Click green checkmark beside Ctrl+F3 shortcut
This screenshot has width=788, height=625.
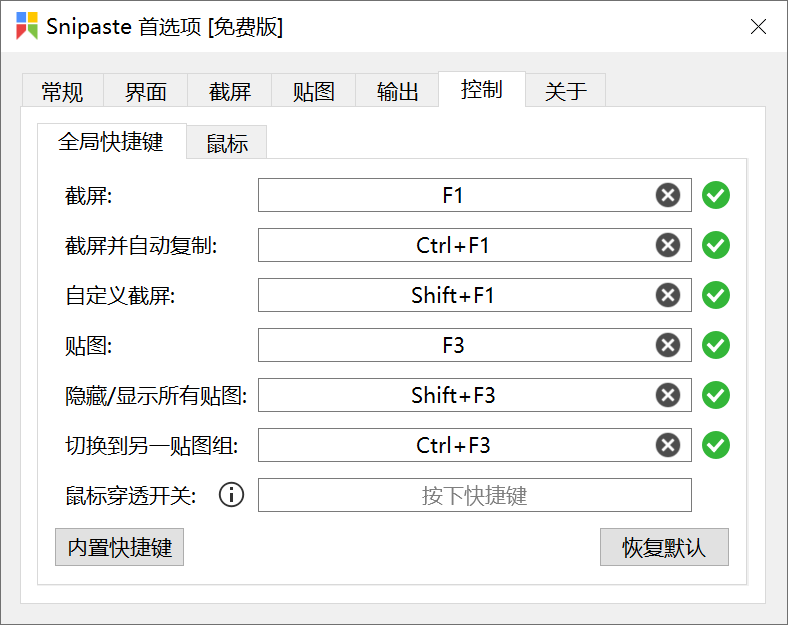[x=716, y=445]
